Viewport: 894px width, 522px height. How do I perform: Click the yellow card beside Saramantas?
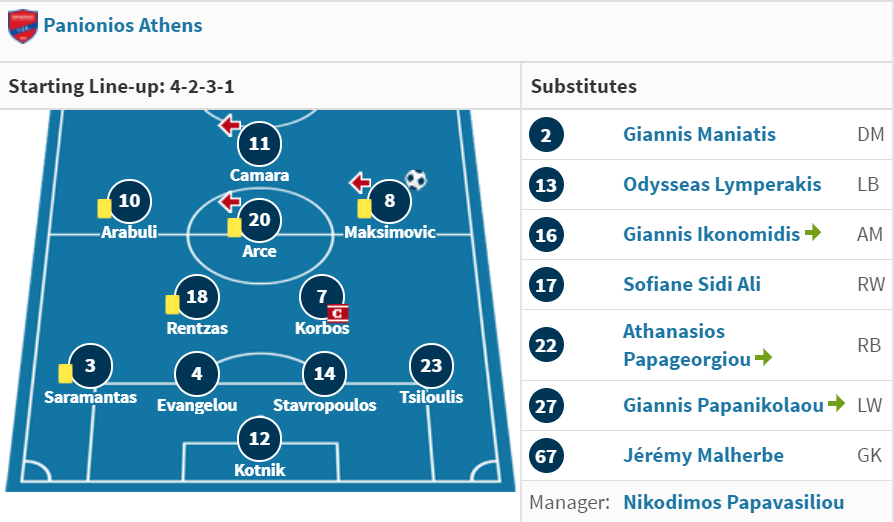click(x=66, y=374)
